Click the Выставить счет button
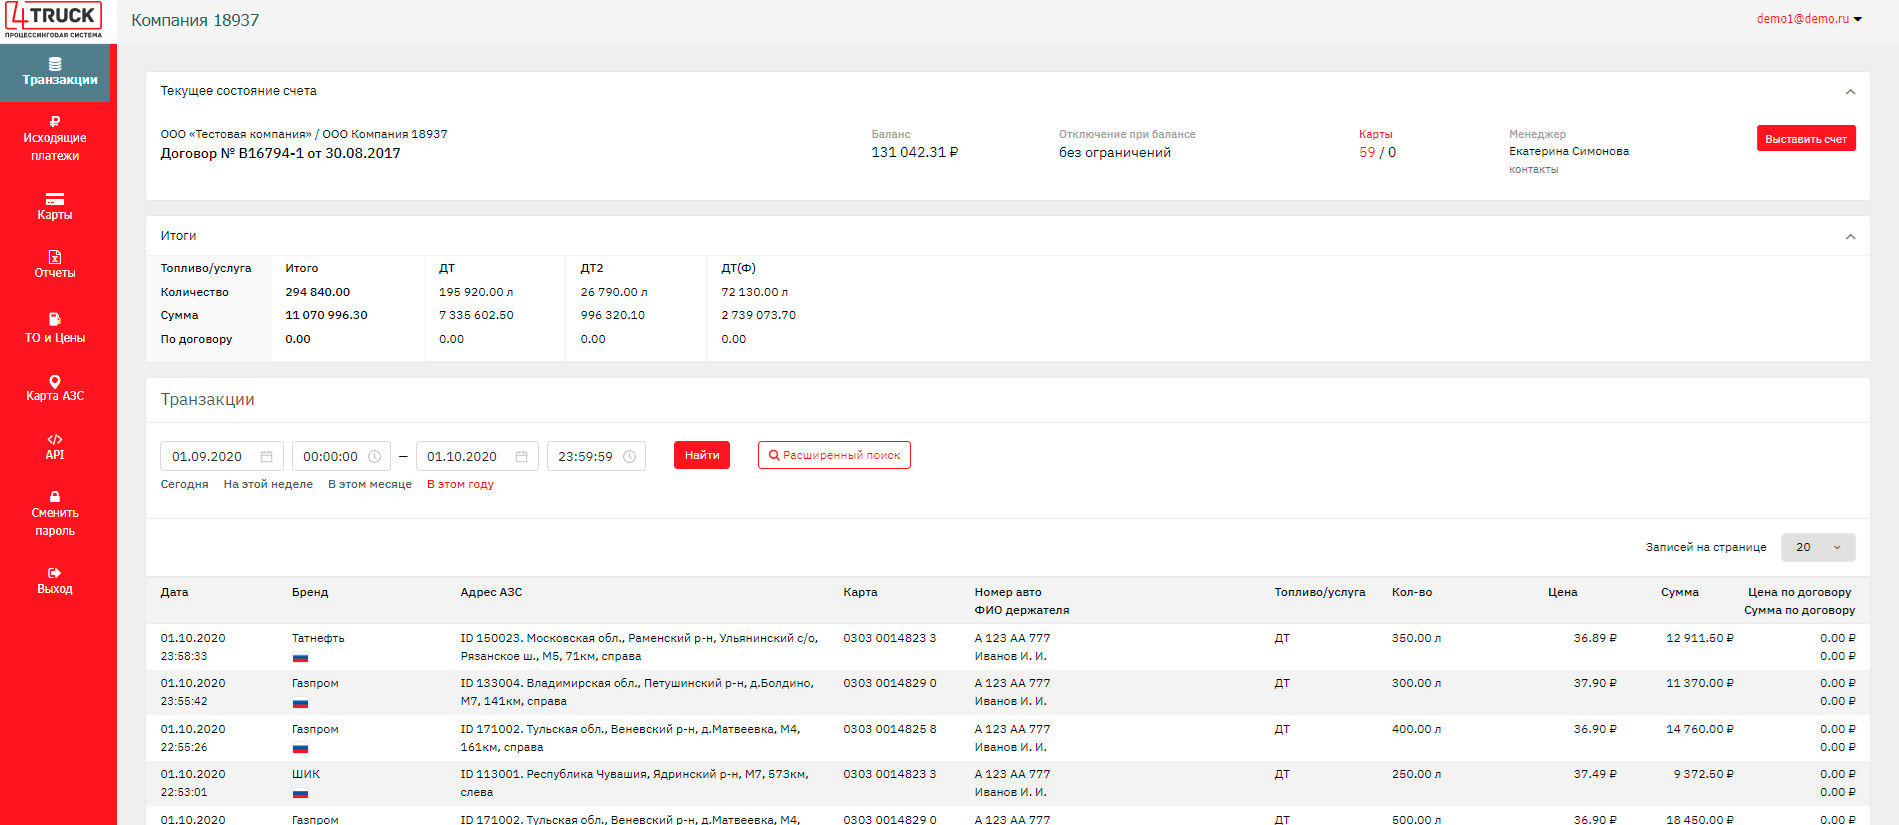Image resolution: width=1899 pixels, height=825 pixels. point(1805,139)
